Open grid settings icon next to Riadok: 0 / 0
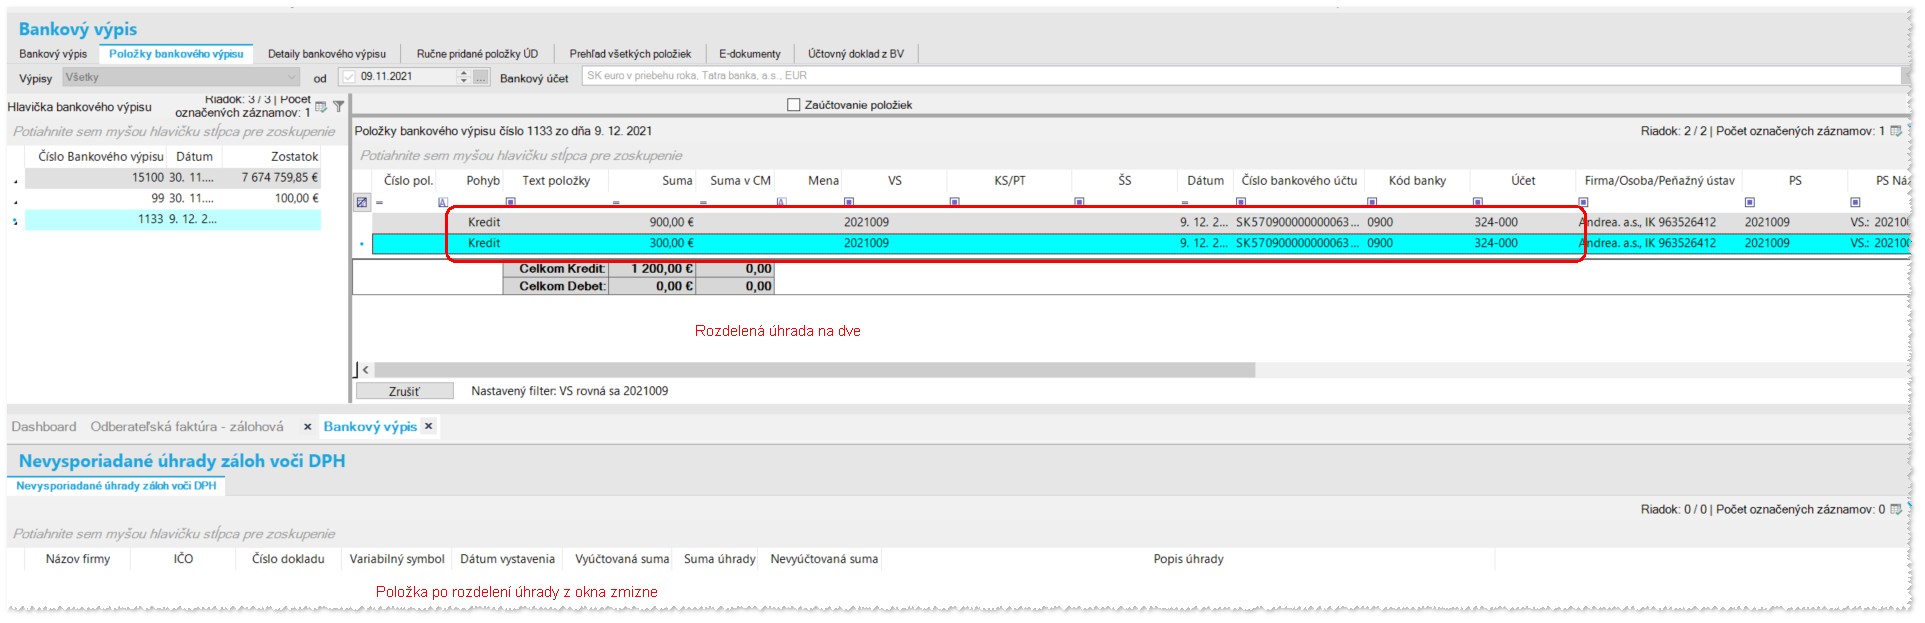 coord(1895,509)
